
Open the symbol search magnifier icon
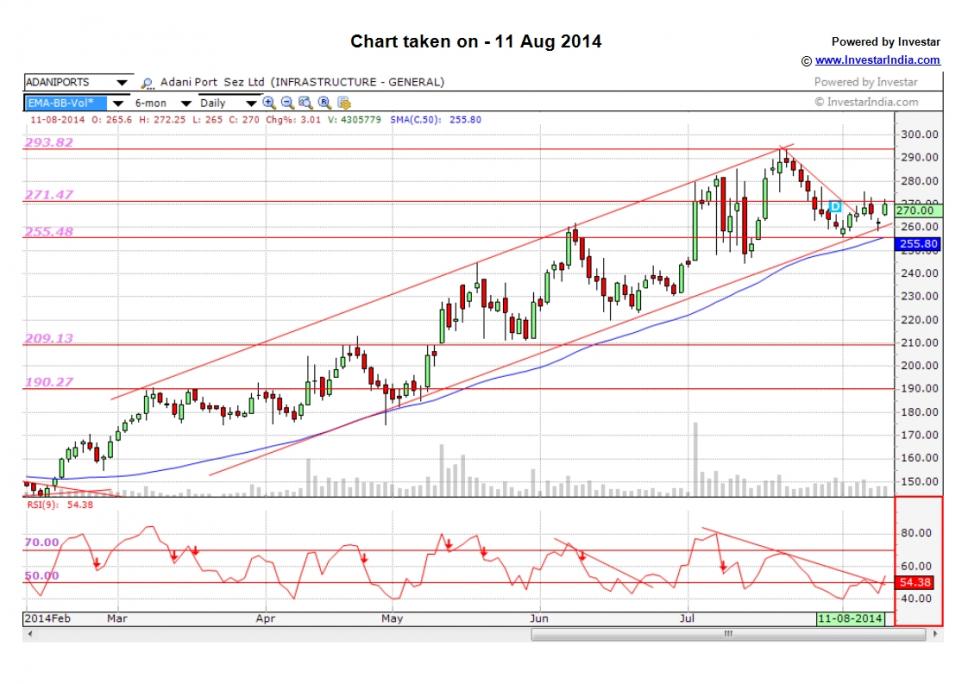pyautogui.click(x=147, y=83)
